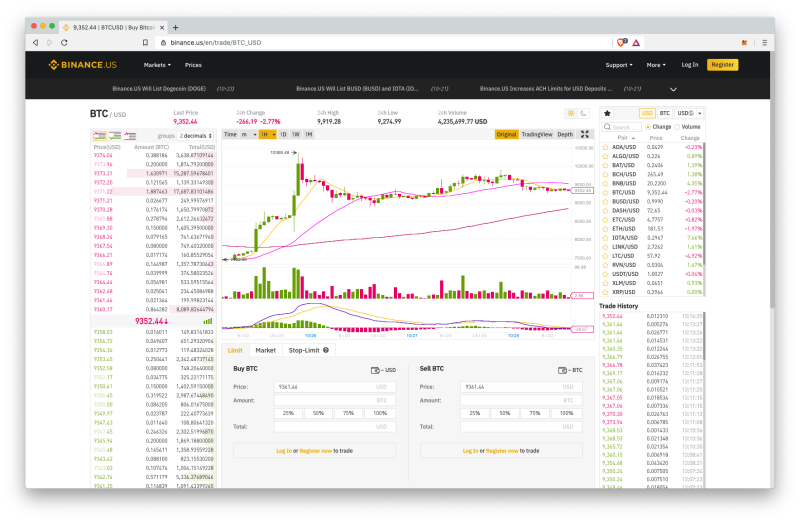
Task: Favorite the LTC/USD pair star
Action: point(606,256)
